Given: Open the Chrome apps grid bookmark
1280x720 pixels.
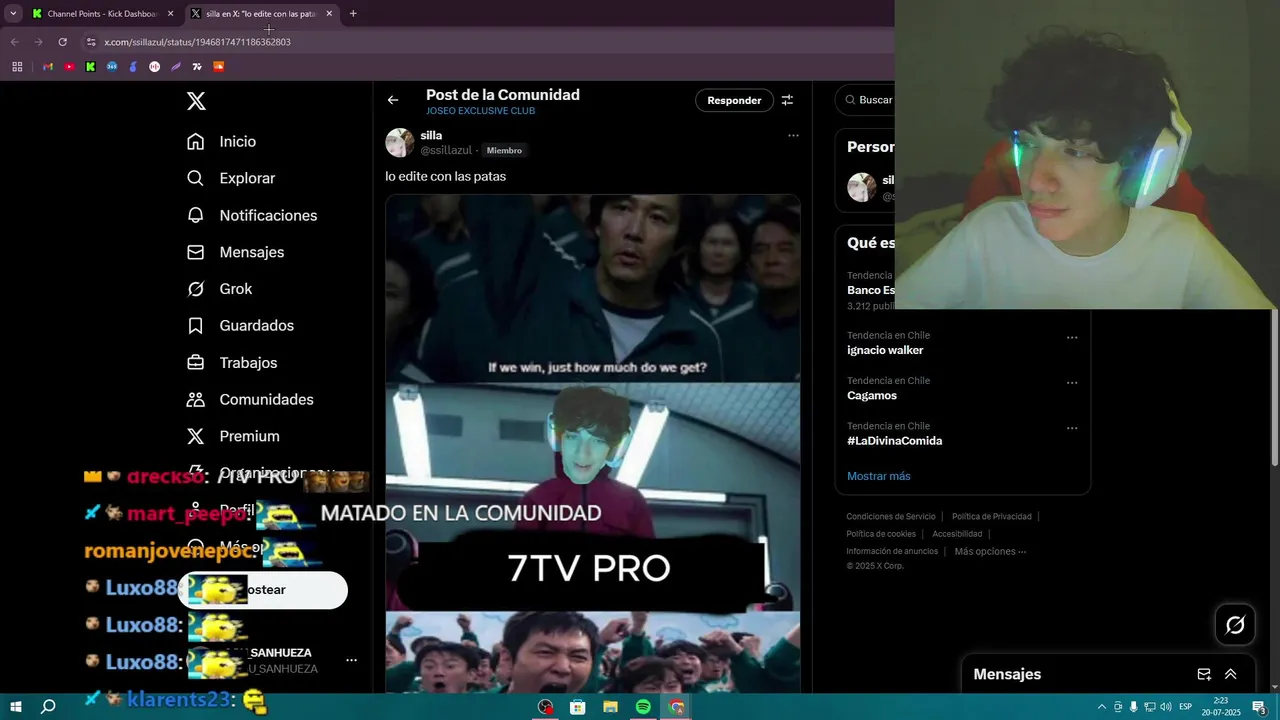Looking at the screenshot, I should [17, 67].
